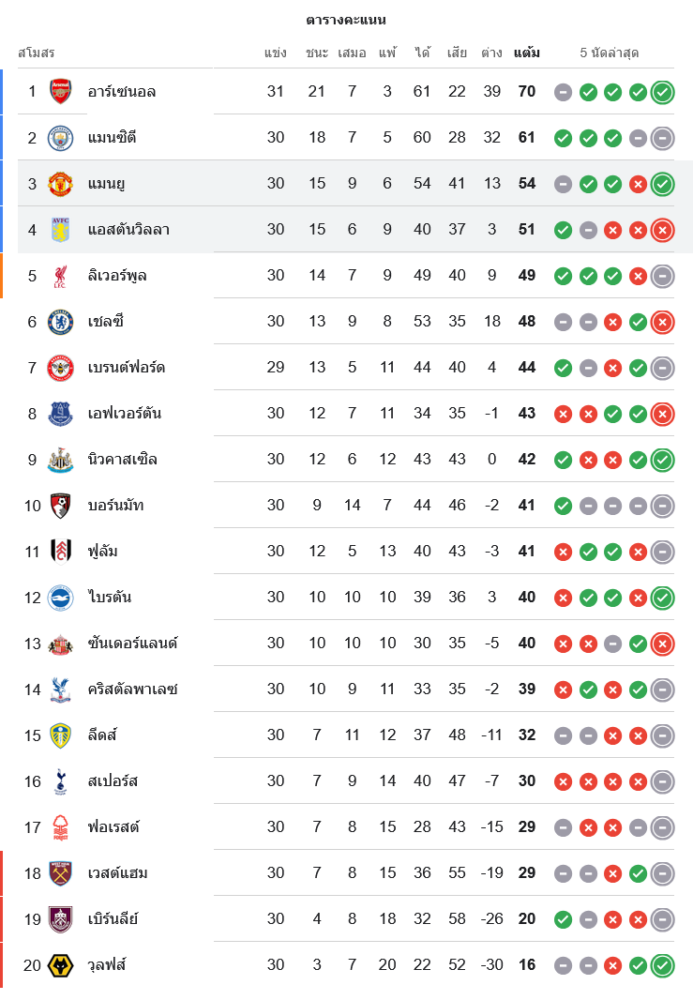Click the Manchester City crest icon
Screen dimensions: 693x1000
coord(61,138)
